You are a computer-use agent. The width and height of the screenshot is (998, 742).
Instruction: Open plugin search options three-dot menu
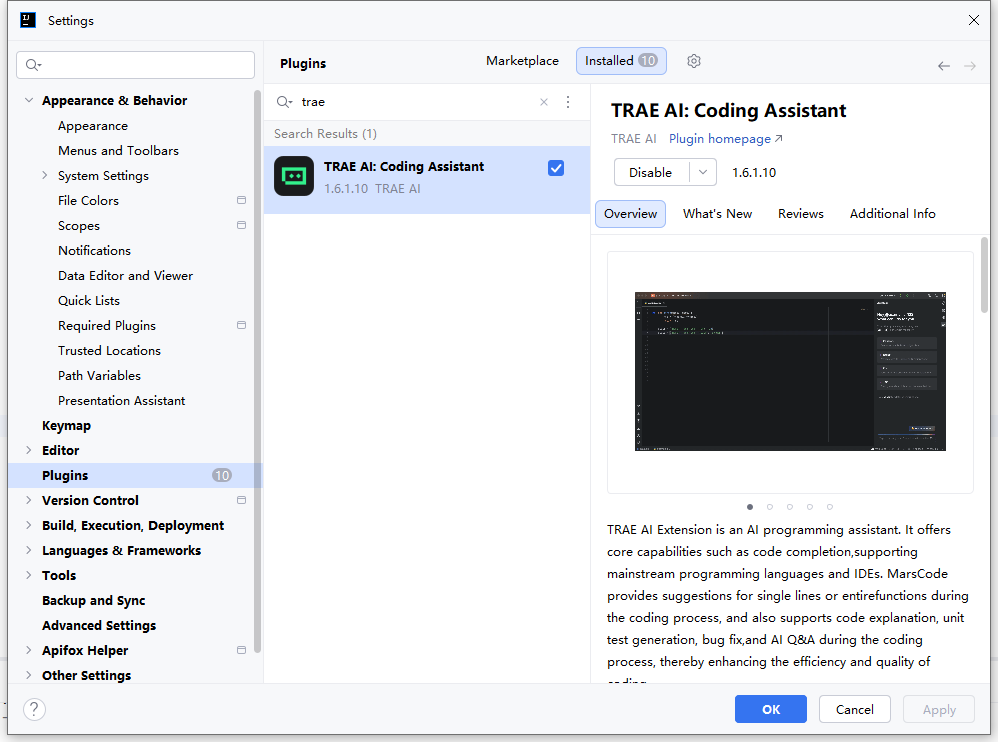point(568,102)
